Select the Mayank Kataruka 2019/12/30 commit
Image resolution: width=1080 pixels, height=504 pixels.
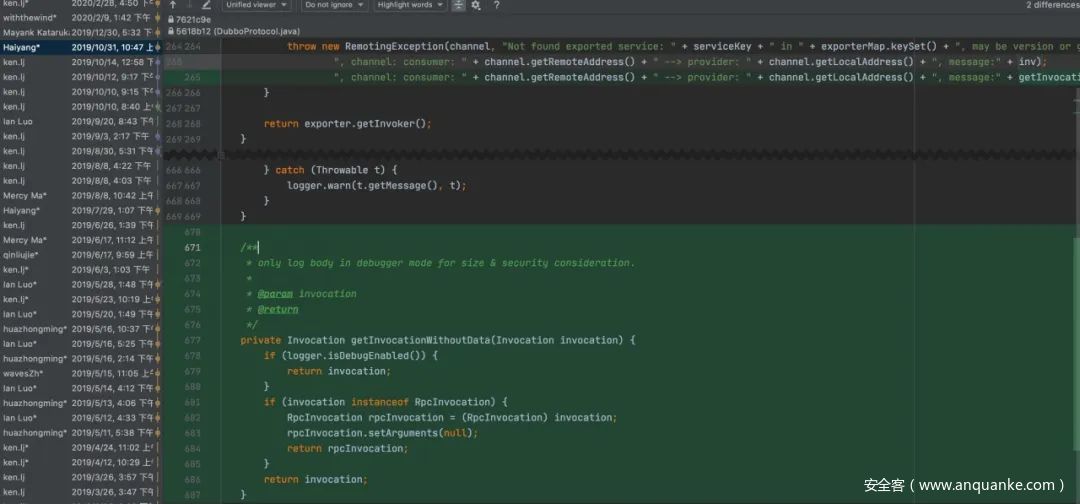click(78, 32)
